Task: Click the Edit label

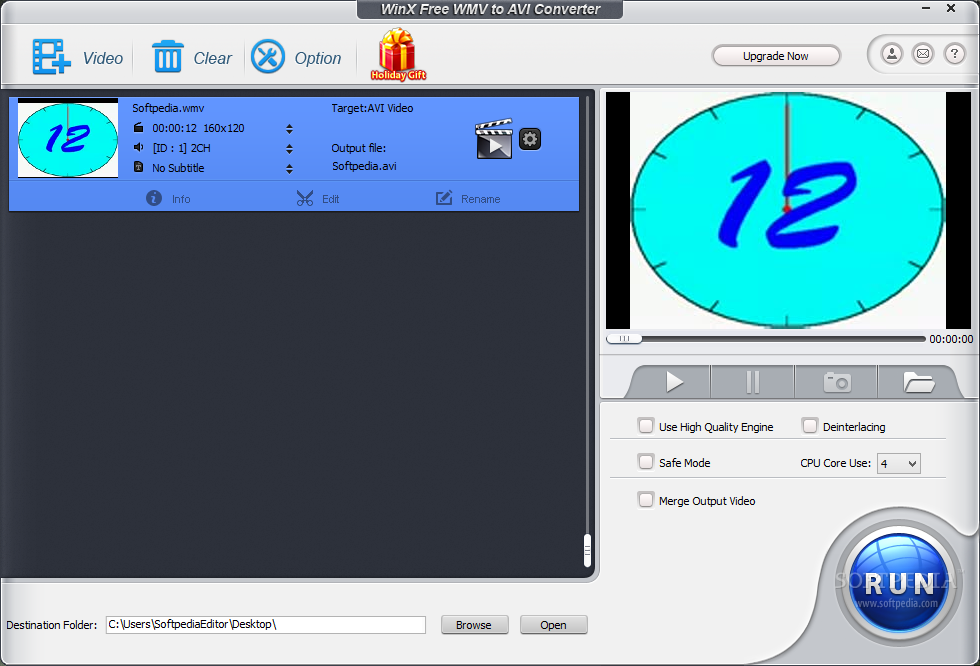Action: click(x=331, y=199)
